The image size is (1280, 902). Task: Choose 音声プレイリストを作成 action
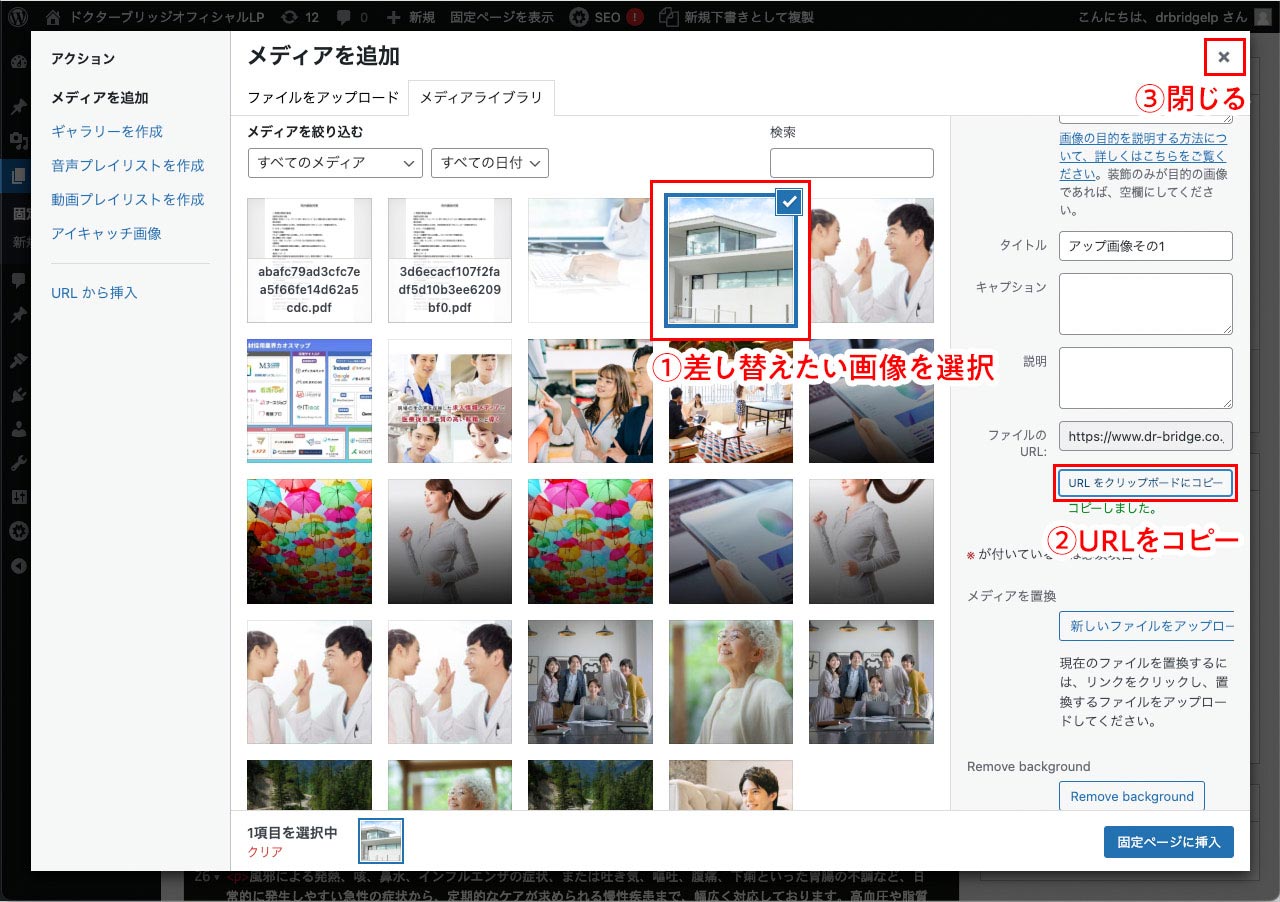(x=128, y=166)
